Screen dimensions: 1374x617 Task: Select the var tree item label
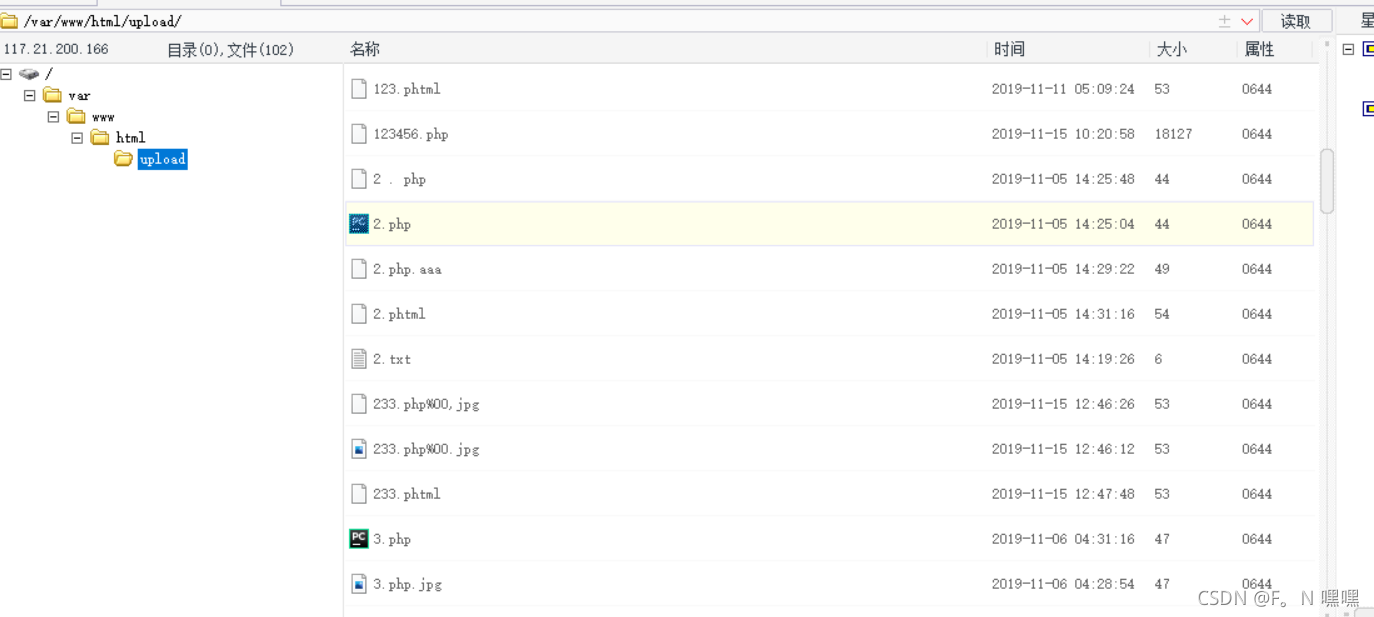tap(79, 96)
